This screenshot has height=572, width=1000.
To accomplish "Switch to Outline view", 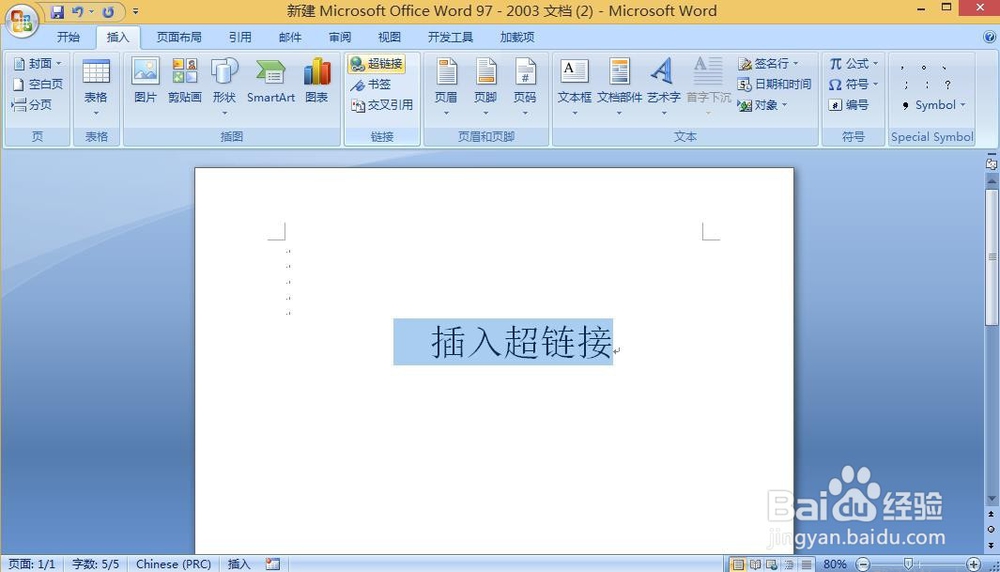I will 790,564.
